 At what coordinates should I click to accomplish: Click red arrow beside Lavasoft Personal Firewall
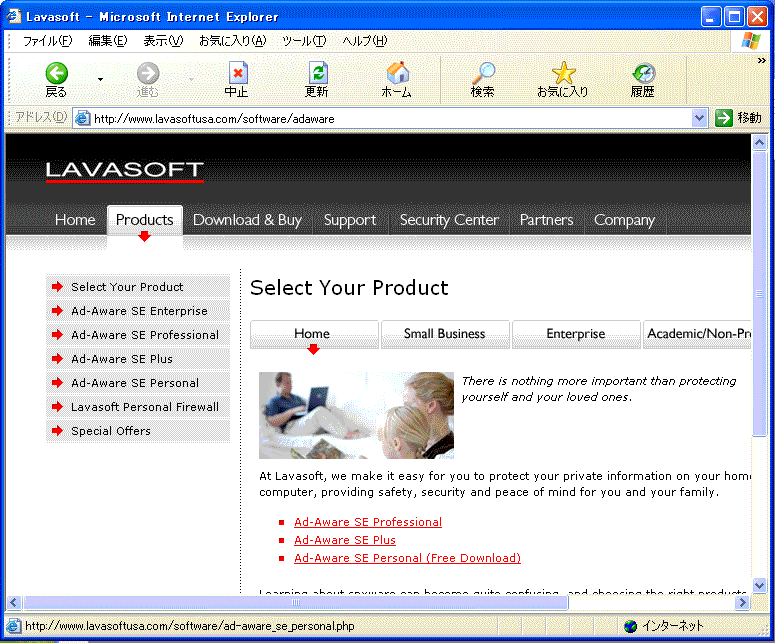click(57, 407)
